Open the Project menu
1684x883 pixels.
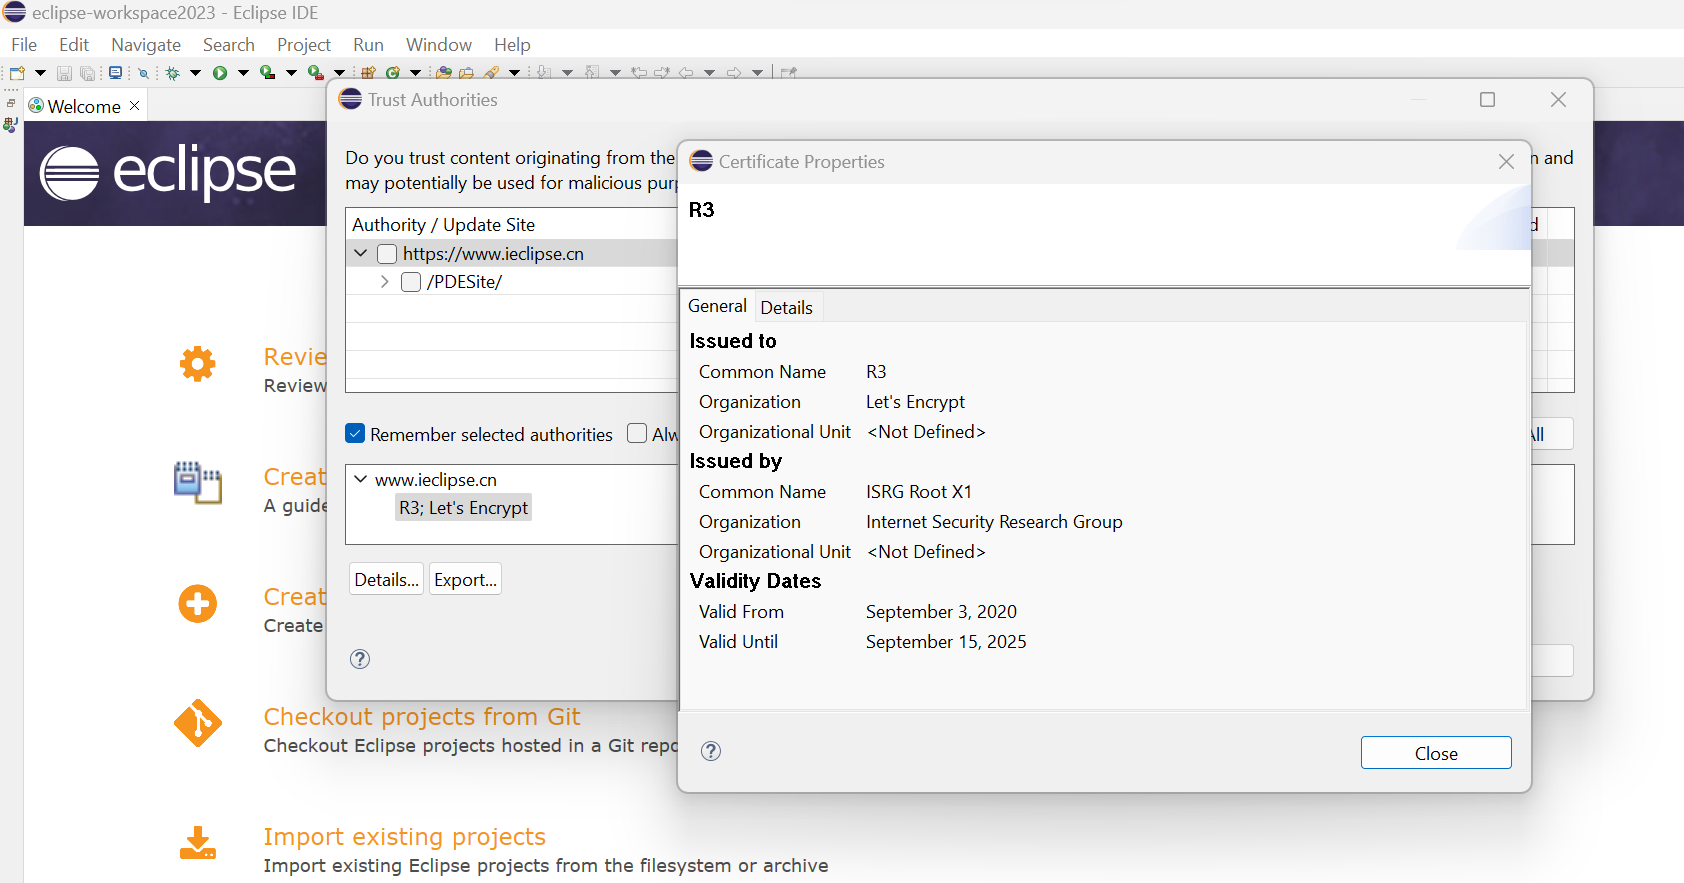point(304,45)
